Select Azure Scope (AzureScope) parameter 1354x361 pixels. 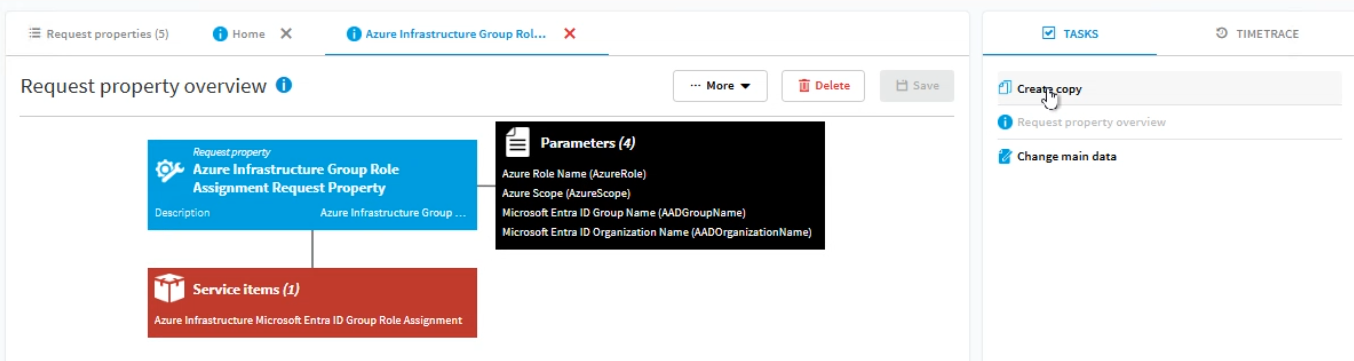[x=566, y=193]
